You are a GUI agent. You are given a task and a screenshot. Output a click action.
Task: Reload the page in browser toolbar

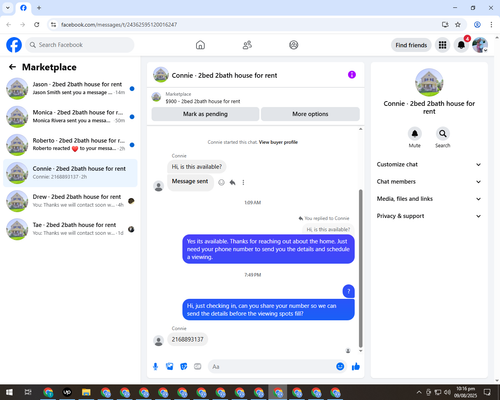[x=37, y=25]
